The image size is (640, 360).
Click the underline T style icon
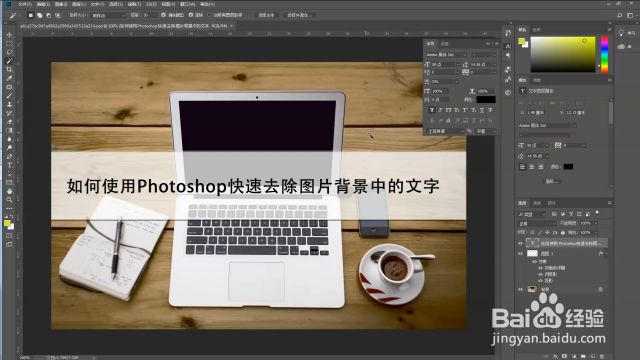pyautogui.click(x=482, y=110)
